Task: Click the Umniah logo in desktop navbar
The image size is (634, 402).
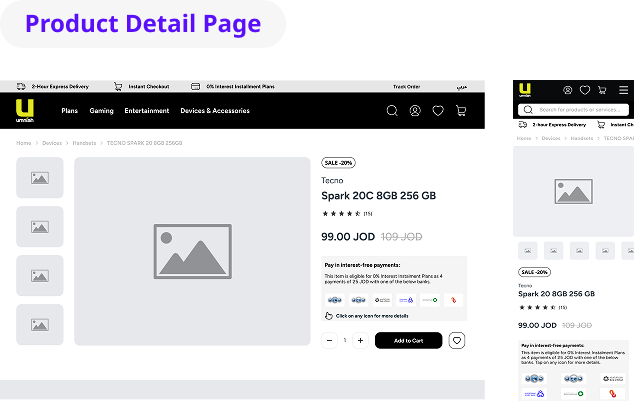Action: coord(25,110)
